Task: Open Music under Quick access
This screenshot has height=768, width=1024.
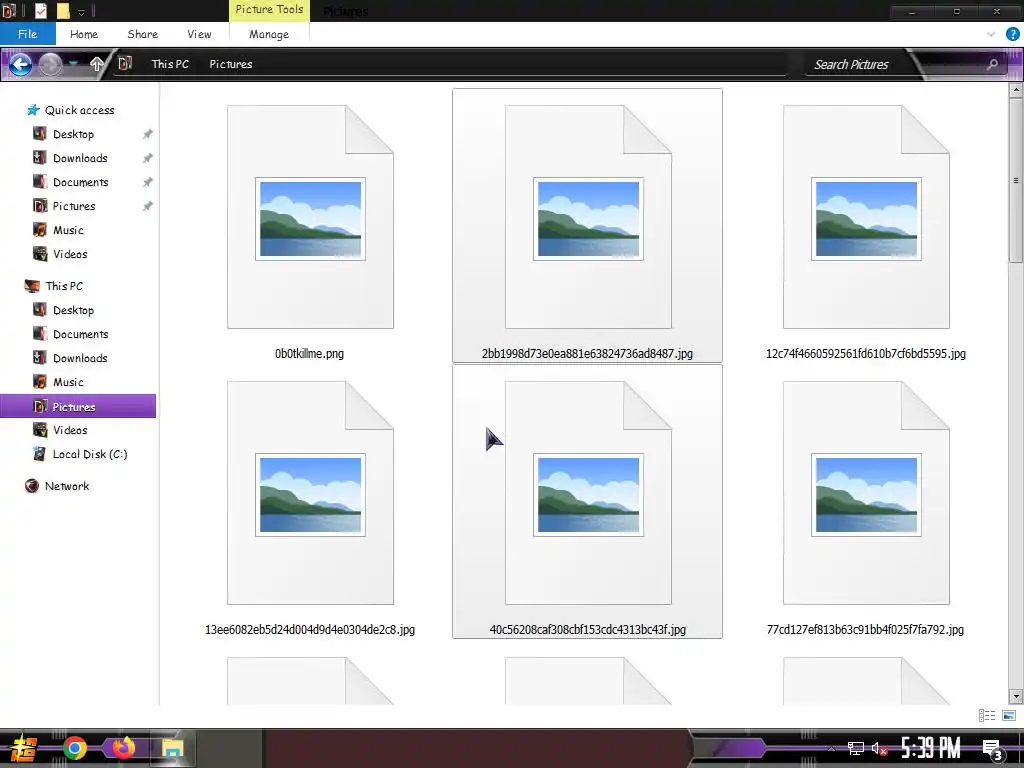Action: click(68, 231)
